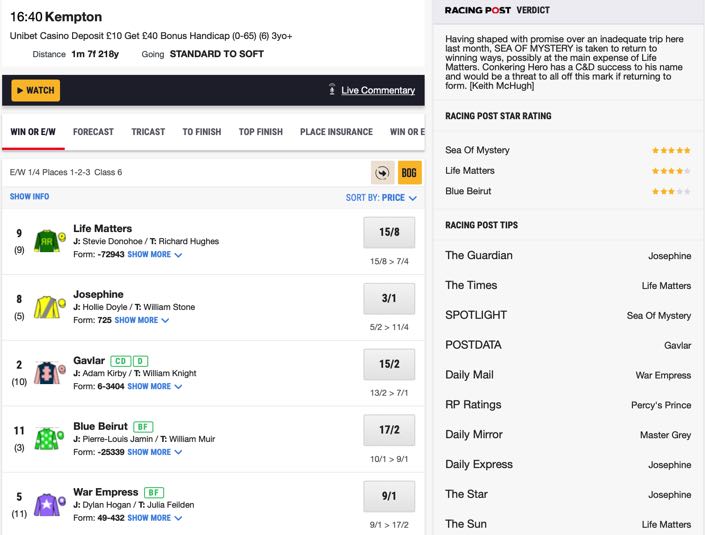705x535 pixels.
Task: Switch to the Place Insurance tab
Action: pyautogui.click(x=336, y=132)
